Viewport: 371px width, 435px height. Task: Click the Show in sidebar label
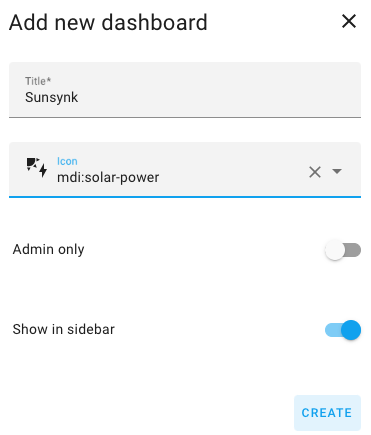(x=64, y=329)
